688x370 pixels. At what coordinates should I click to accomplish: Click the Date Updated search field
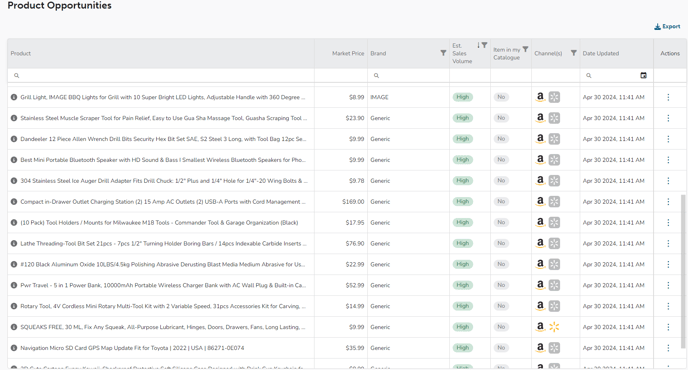point(611,75)
